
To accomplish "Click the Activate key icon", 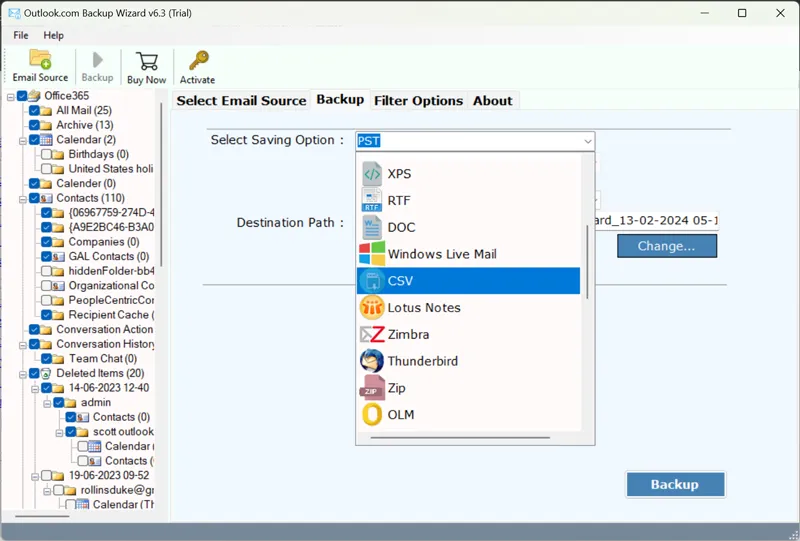I will (x=197, y=62).
